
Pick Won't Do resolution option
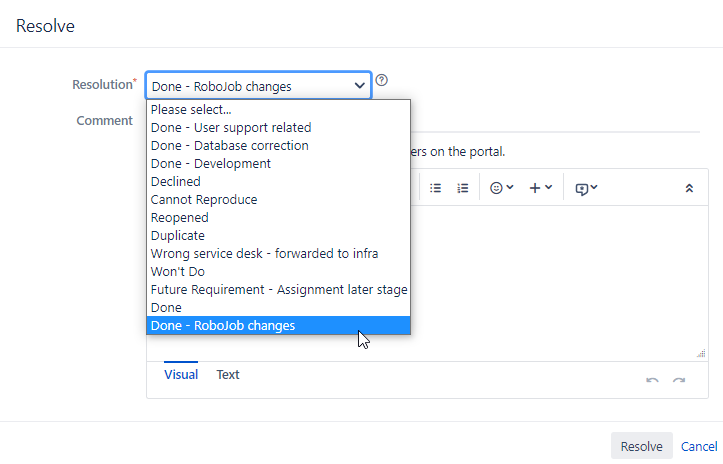click(x=279, y=272)
